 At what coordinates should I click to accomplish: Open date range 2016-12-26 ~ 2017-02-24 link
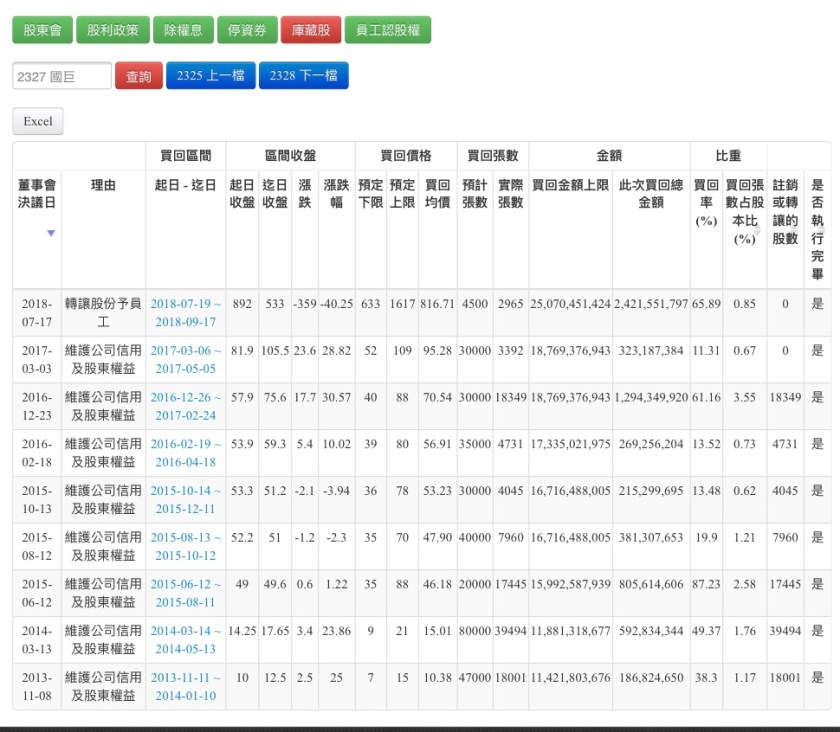(185, 406)
